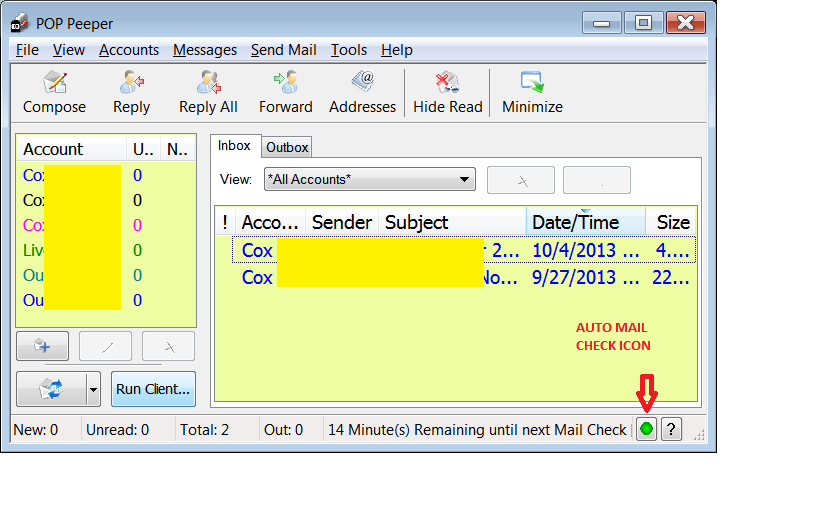Click the priority exclamation column header
Image resolution: width=830 pixels, height=519 pixels.
[x=225, y=222]
